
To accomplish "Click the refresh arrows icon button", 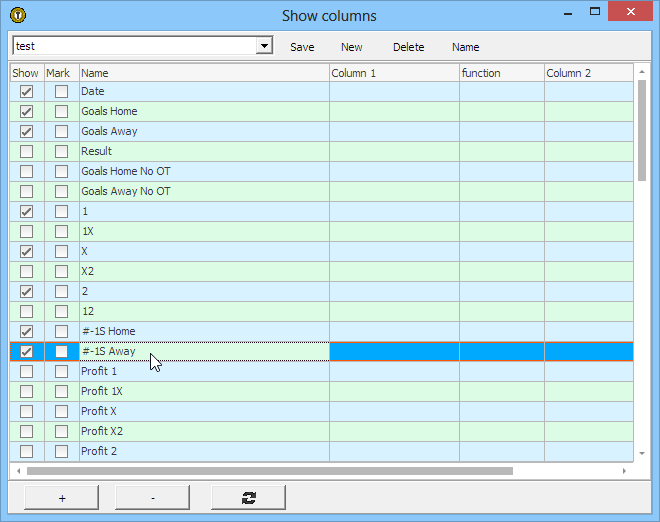I will pos(248,497).
